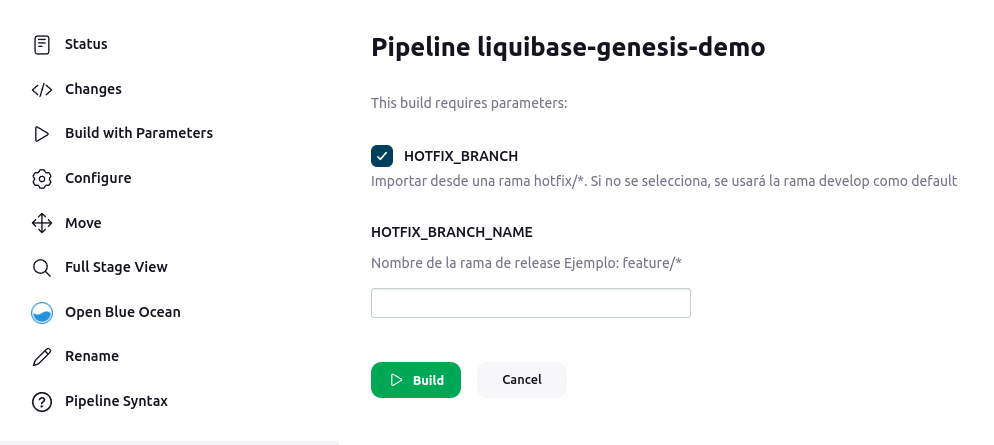Click the Build with Parameters play icon

point(42,134)
